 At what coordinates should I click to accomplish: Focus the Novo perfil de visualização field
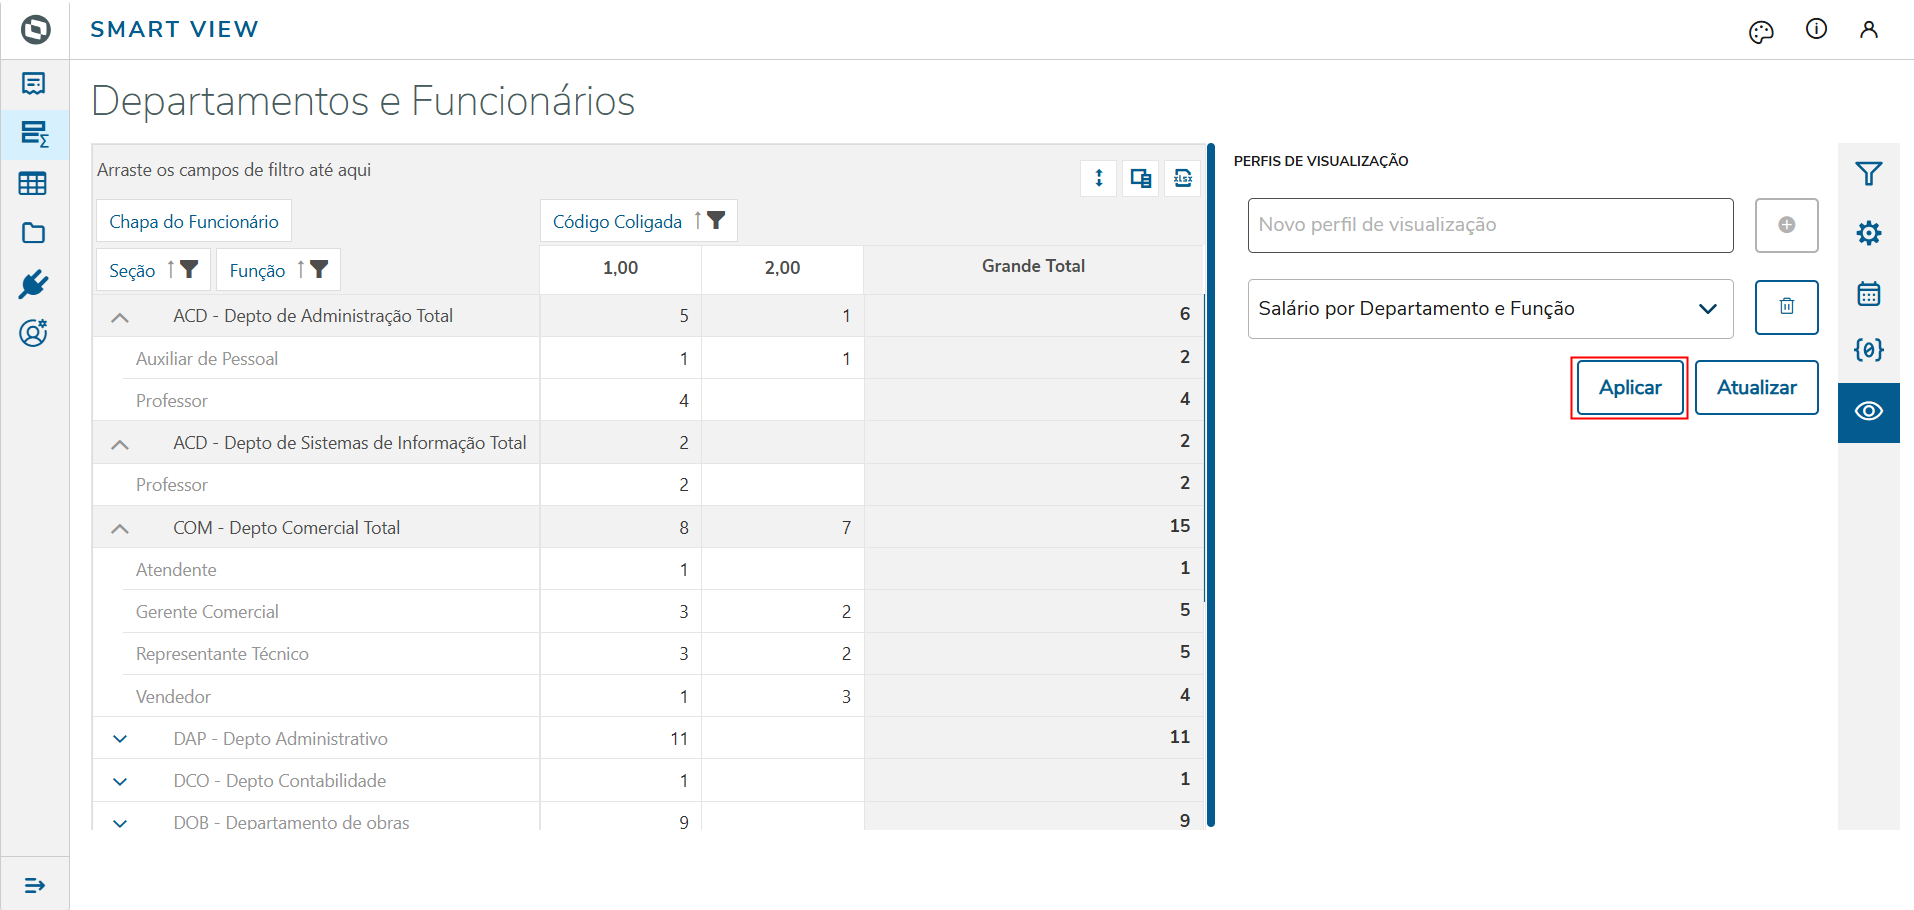pyautogui.click(x=1489, y=225)
